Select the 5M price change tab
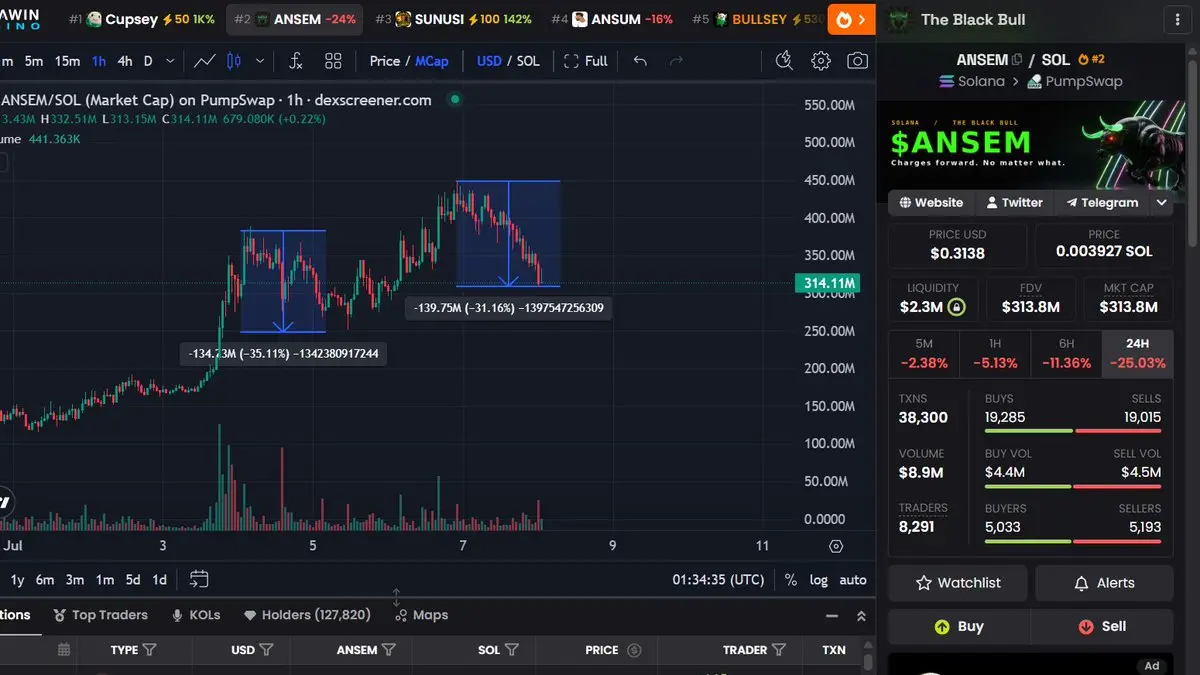The width and height of the screenshot is (1200, 675). [924, 353]
